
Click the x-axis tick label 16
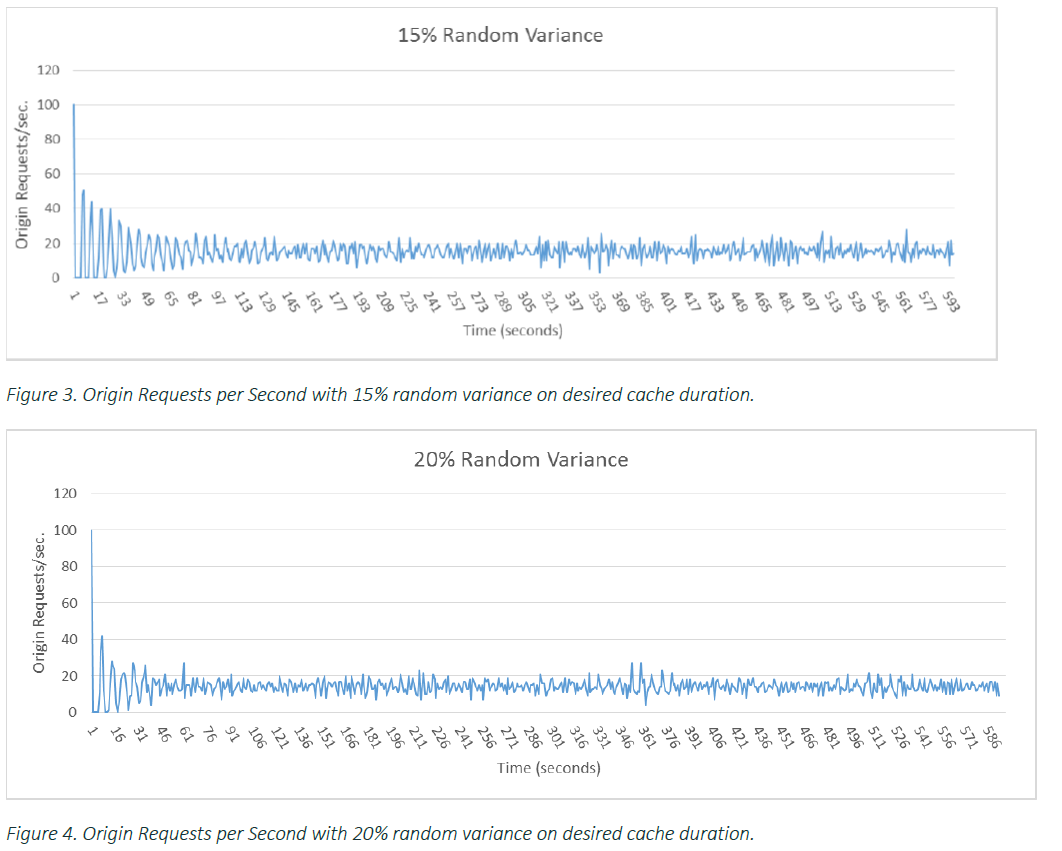(117, 734)
